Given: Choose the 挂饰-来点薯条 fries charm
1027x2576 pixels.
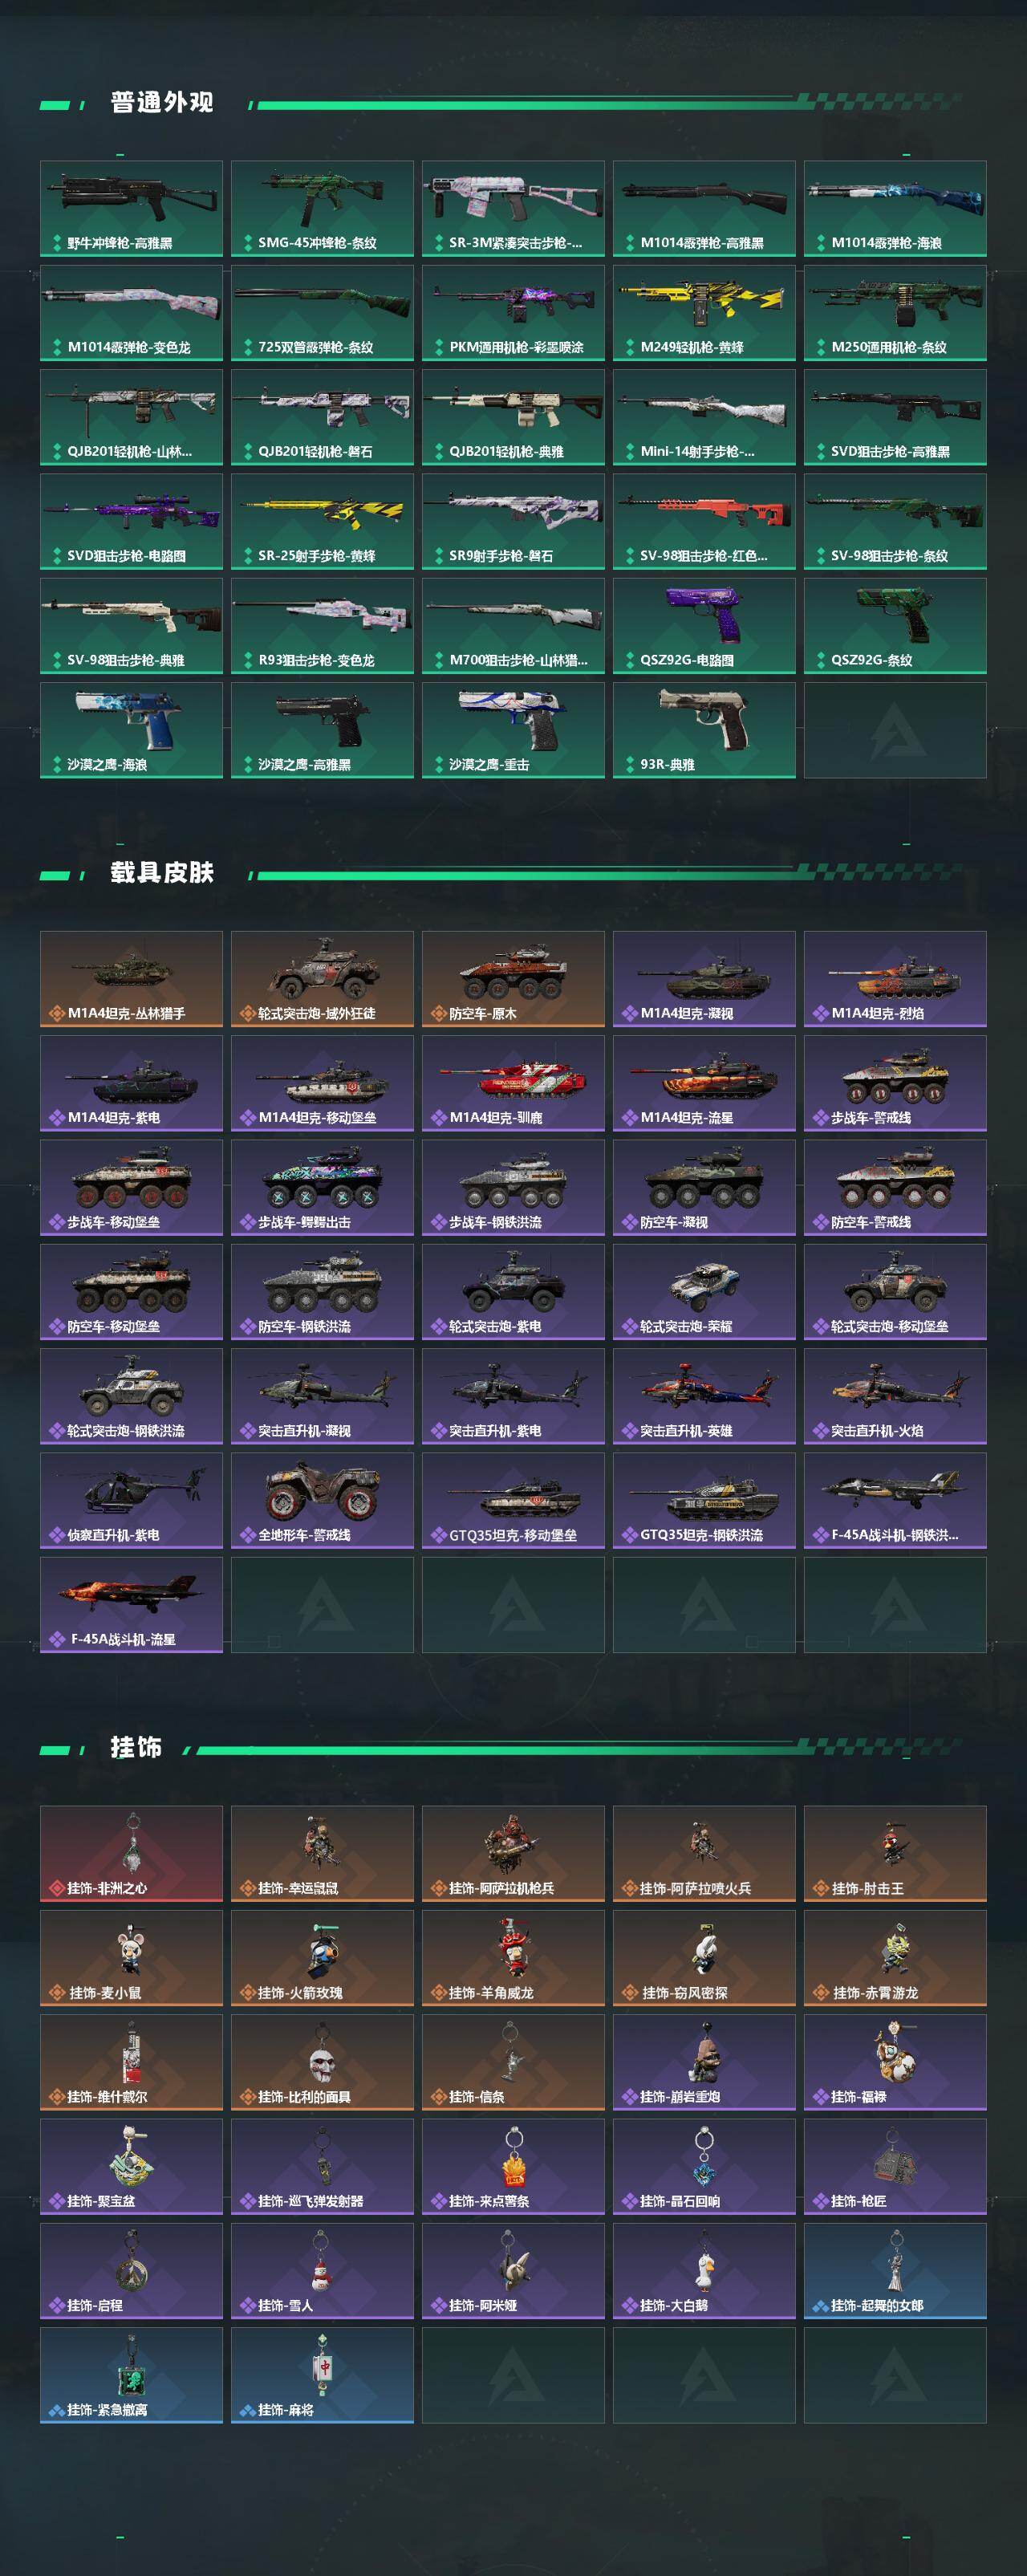Looking at the screenshot, I should (513, 2167).
